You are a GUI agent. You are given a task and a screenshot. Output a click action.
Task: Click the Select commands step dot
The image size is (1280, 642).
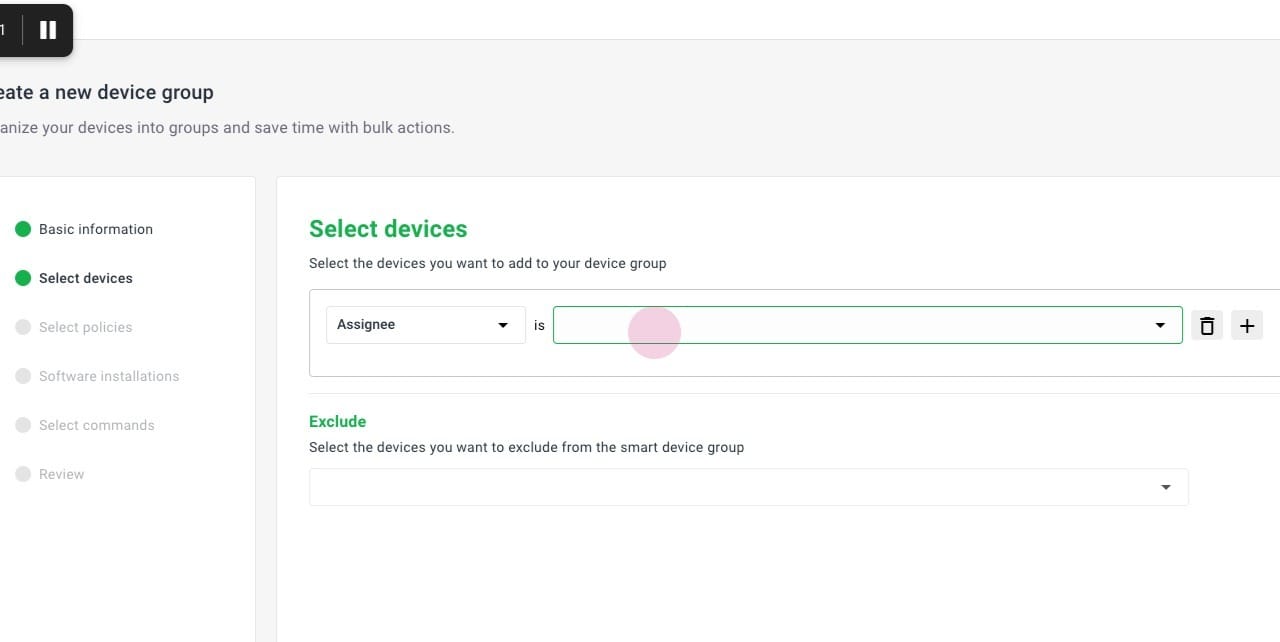(23, 425)
